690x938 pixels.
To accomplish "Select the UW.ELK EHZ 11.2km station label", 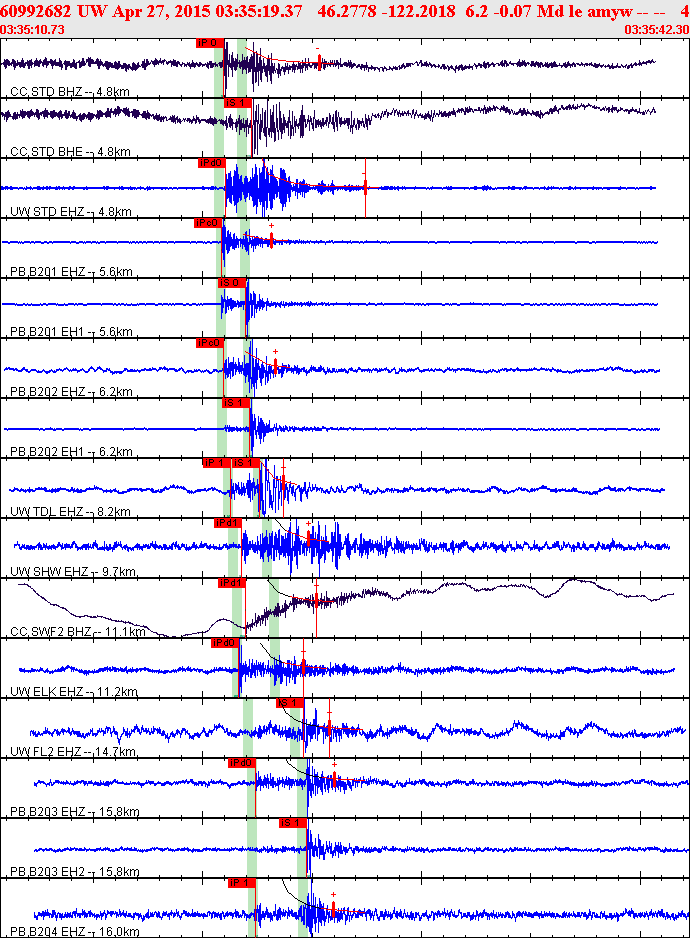I will (74, 692).
